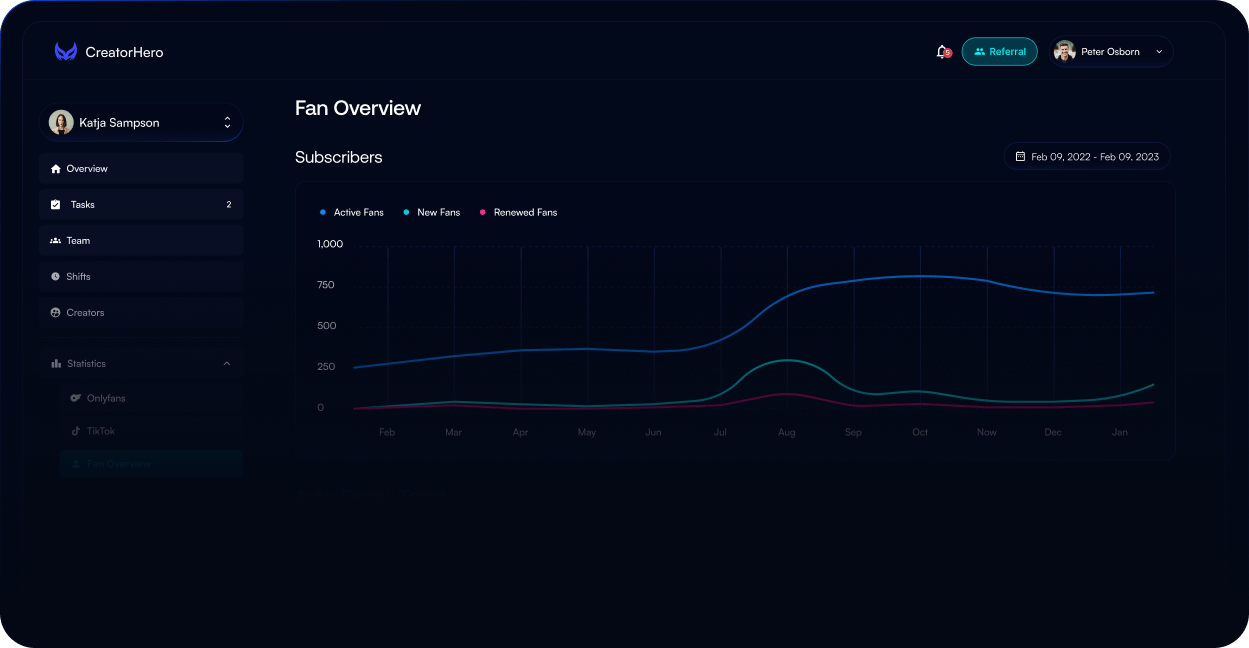Click the CreatorHero logo icon
The height and width of the screenshot is (648, 1249).
pos(66,52)
